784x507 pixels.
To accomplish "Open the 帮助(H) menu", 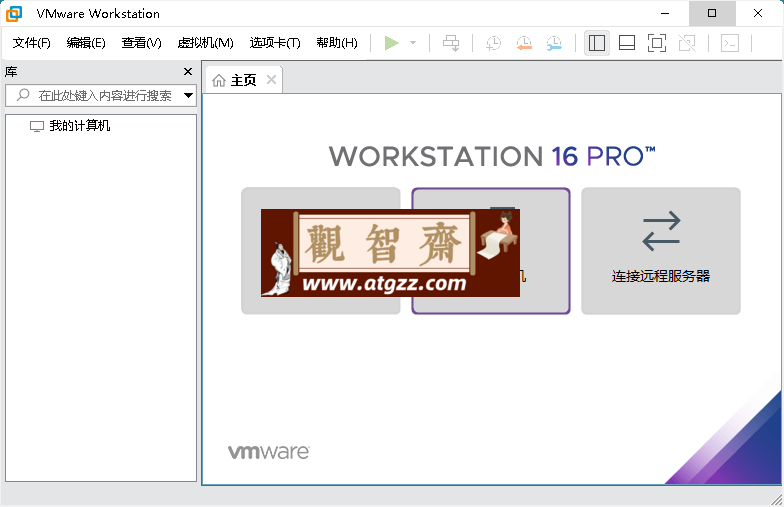I will (337, 43).
